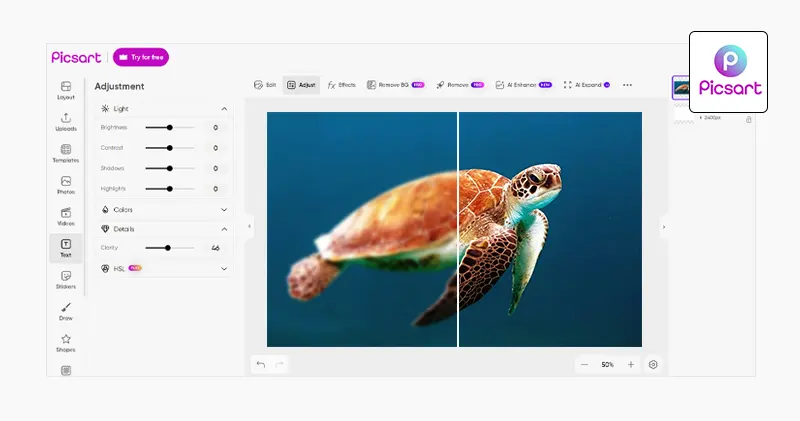Open the Photos sidebar tool
The height and width of the screenshot is (421, 800).
66,185
